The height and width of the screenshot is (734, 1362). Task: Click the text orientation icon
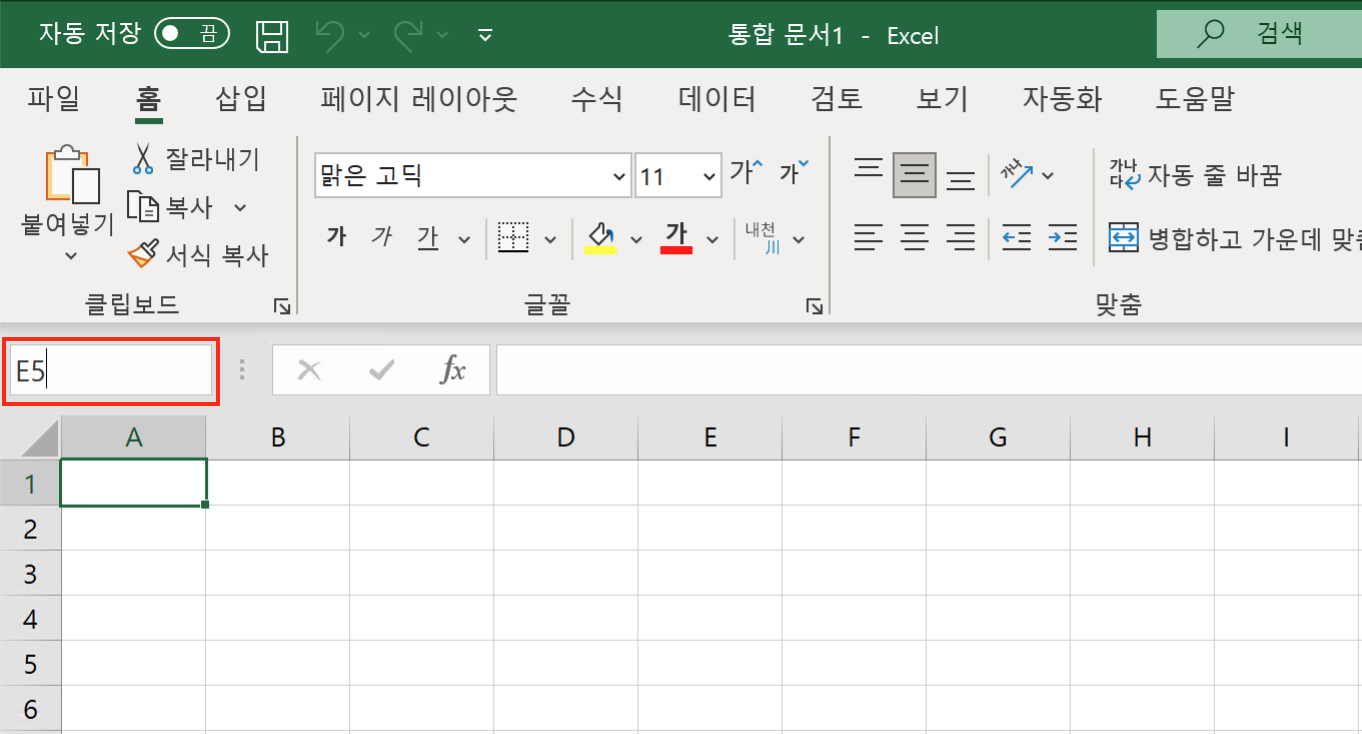pyautogui.click(x=1017, y=175)
